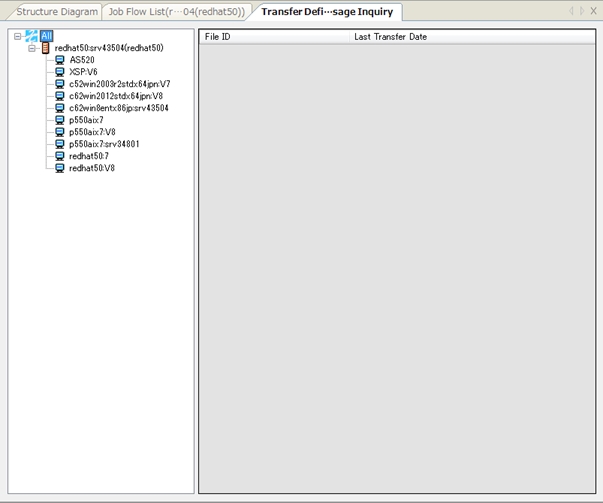Close the current tab with X button
603x503 pixels.
pyautogui.click(x=593, y=12)
